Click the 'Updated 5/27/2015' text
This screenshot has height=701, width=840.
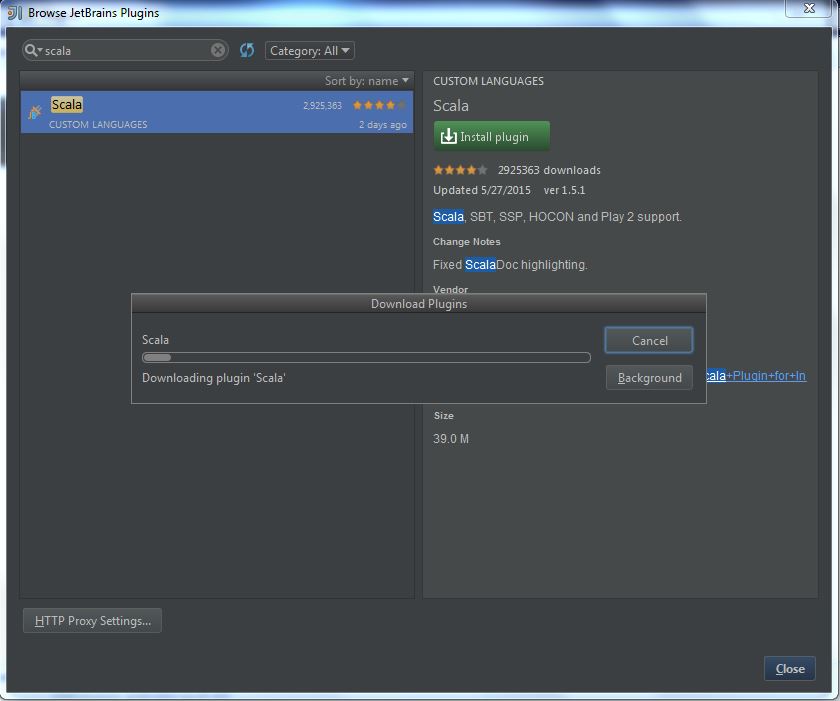(x=482, y=190)
